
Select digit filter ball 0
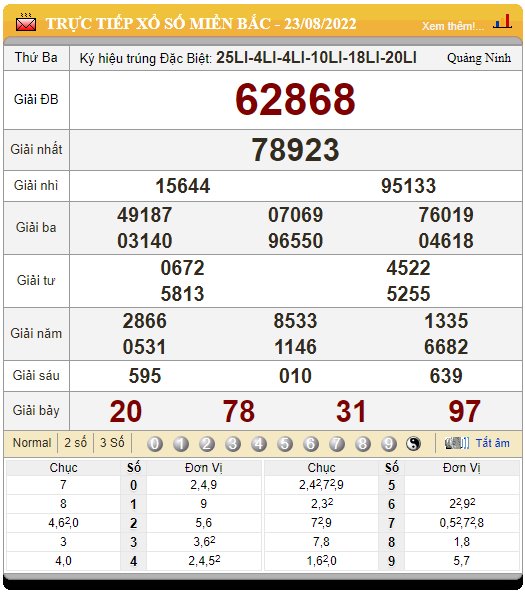pyautogui.click(x=155, y=444)
